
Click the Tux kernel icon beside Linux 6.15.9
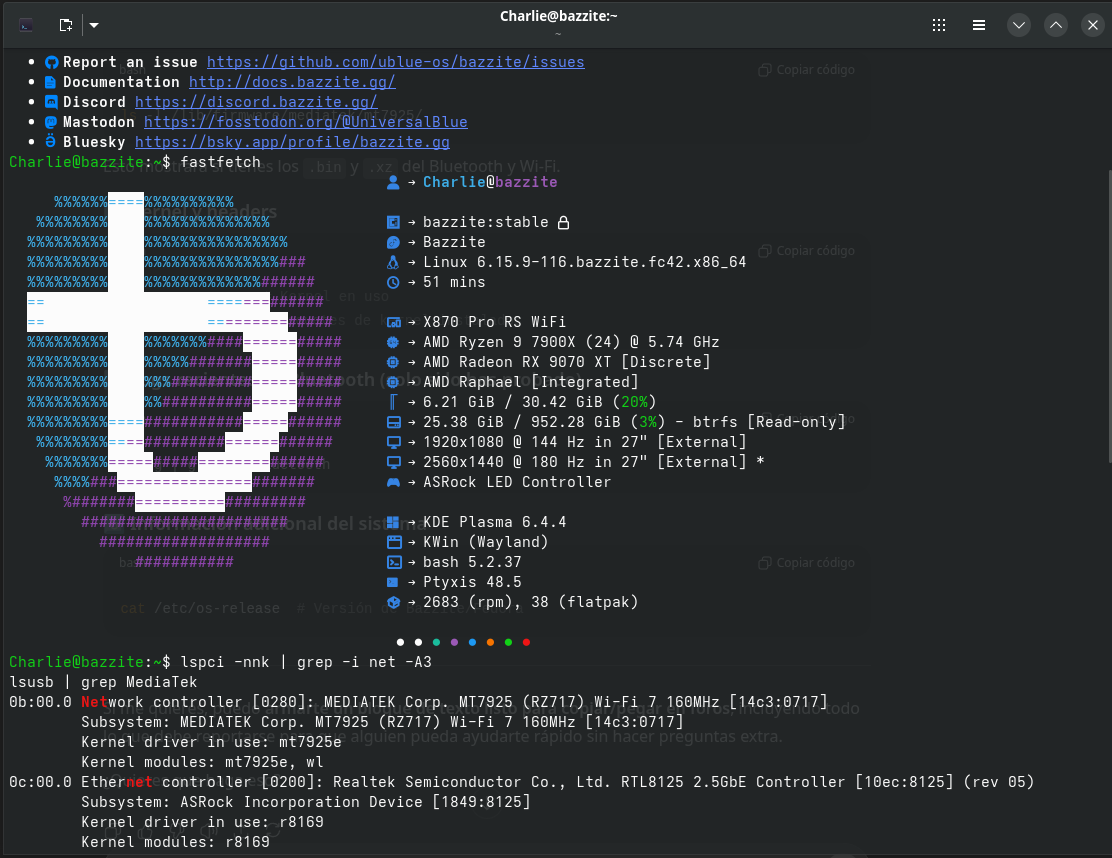pyautogui.click(x=393, y=262)
